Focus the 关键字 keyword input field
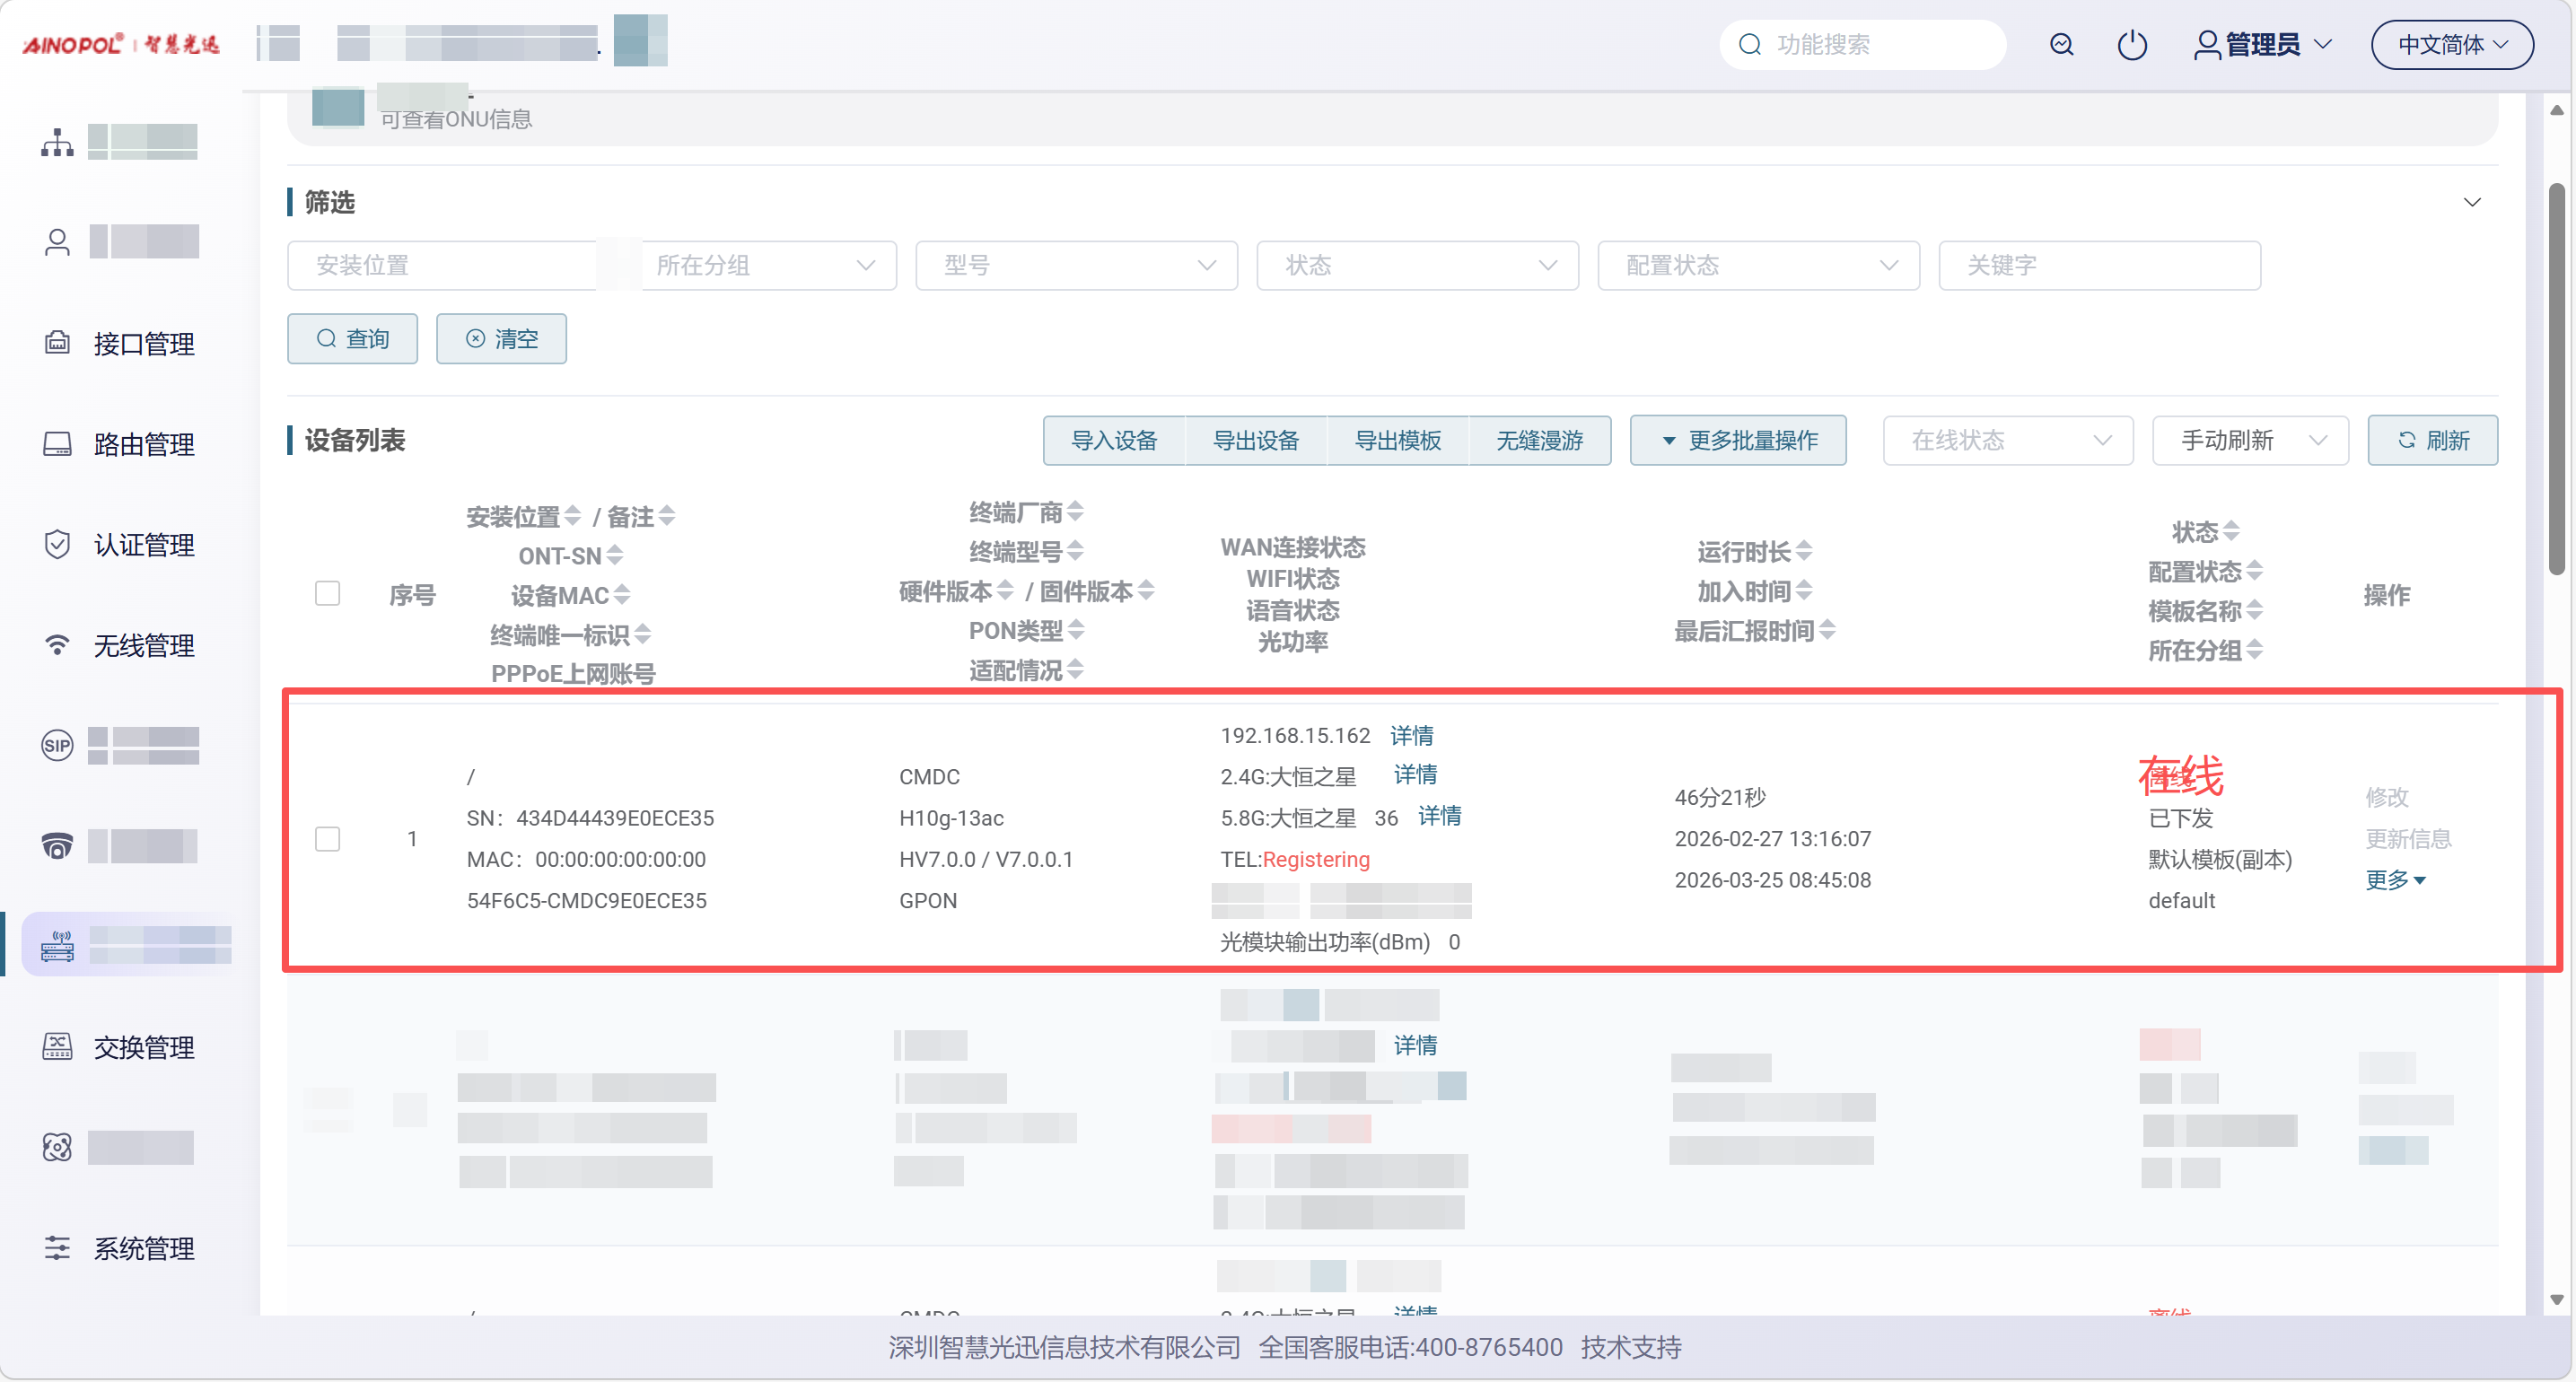 pos(2099,265)
